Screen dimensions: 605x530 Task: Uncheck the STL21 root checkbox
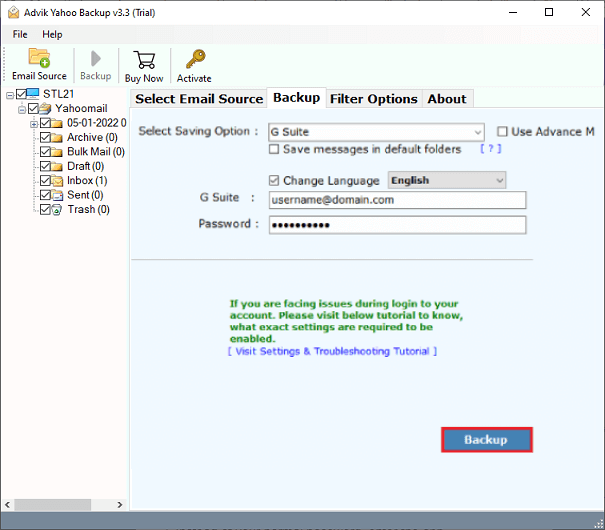click(x=21, y=94)
